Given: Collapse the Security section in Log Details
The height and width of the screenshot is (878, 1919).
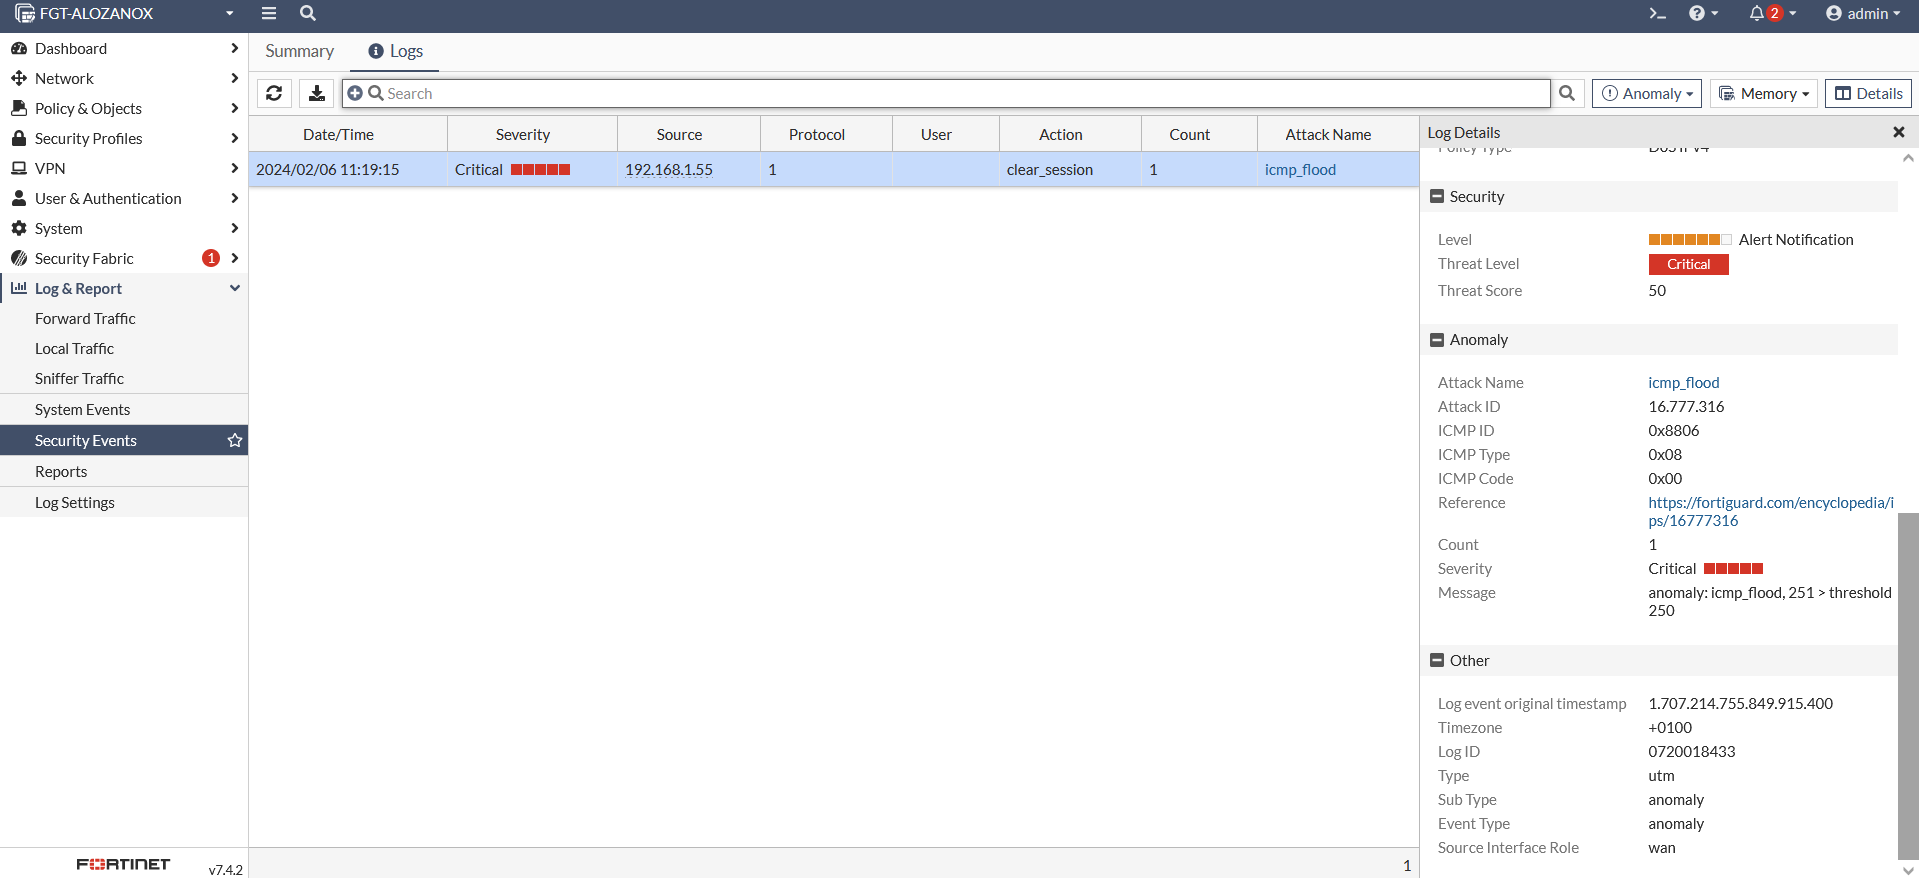Looking at the screenshot, I should 1437,197.
